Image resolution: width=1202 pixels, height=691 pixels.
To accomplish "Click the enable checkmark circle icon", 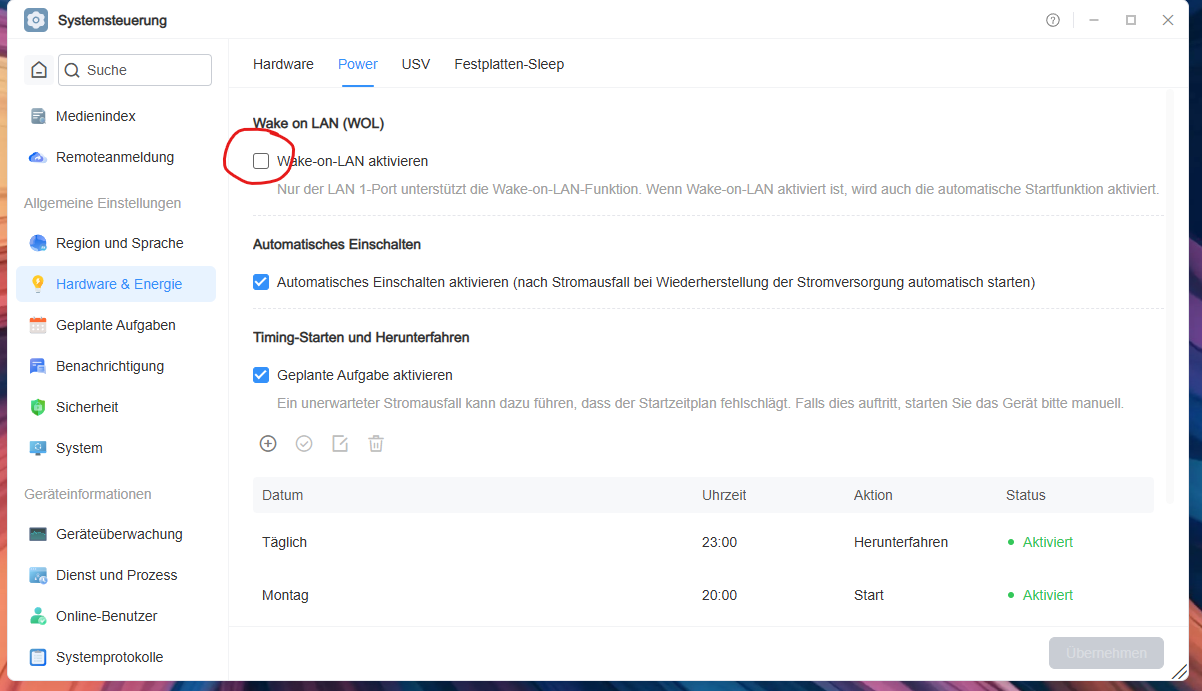I will [304, 443].
